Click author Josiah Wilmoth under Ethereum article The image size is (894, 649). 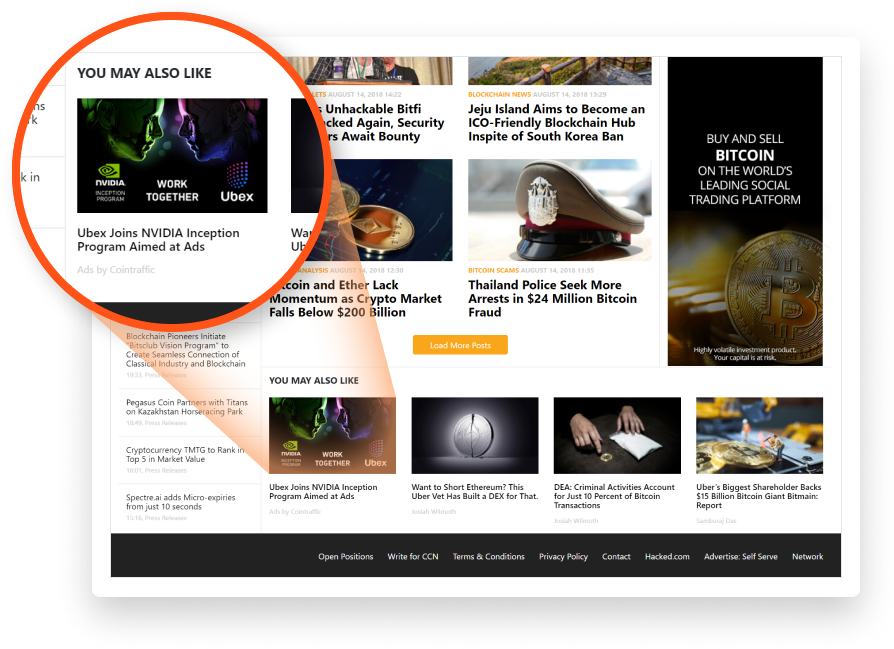click(434, 512)
